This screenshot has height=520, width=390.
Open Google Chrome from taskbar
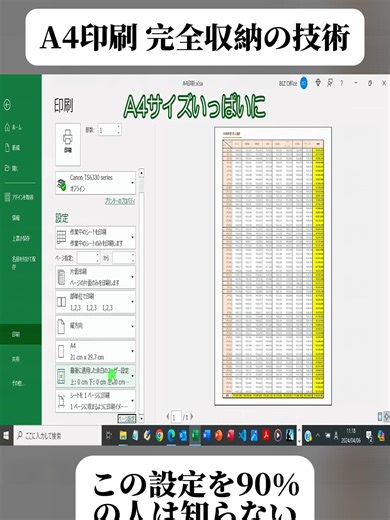tap(159, 435)
